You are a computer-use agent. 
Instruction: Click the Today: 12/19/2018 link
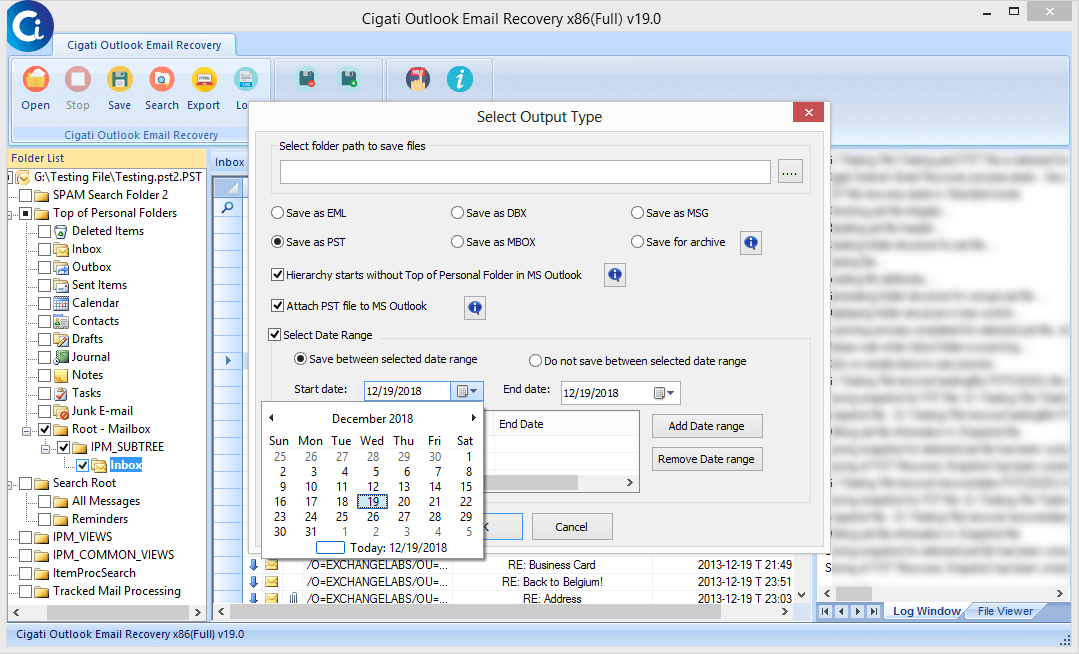point(398,548)
